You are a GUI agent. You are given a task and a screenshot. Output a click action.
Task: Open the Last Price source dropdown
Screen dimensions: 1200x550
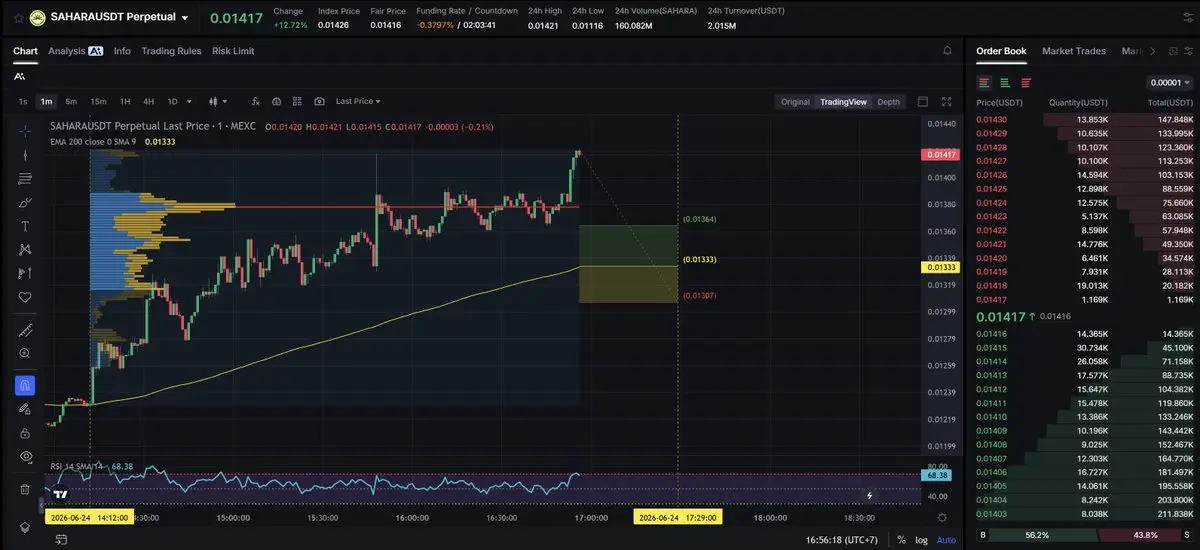click(358, 101)
